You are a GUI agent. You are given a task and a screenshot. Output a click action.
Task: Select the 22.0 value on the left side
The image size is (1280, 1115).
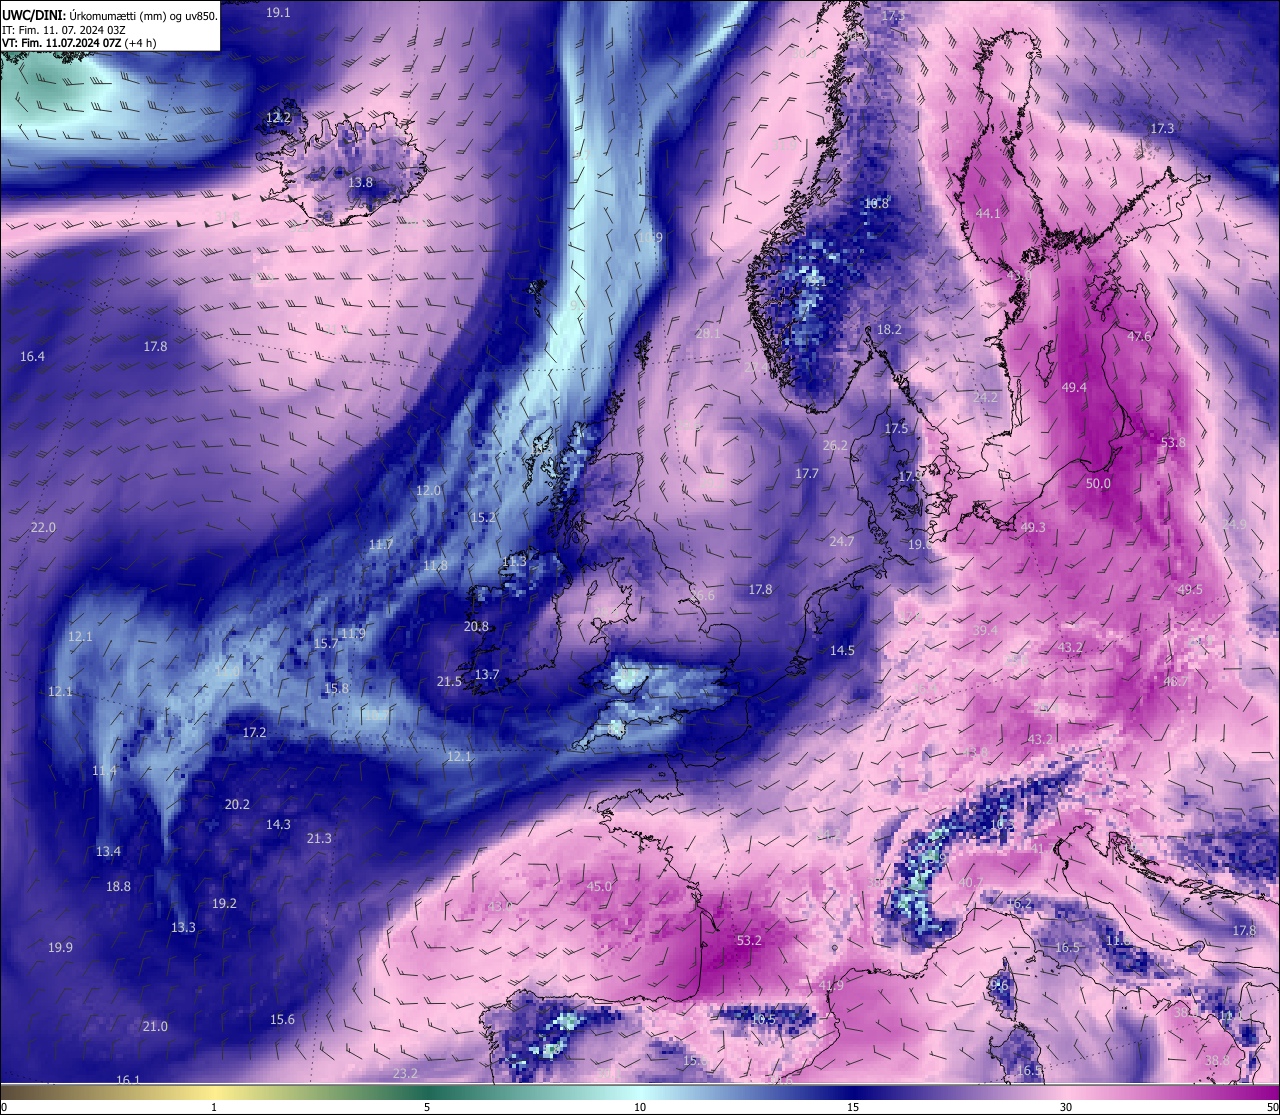[43, 528]
